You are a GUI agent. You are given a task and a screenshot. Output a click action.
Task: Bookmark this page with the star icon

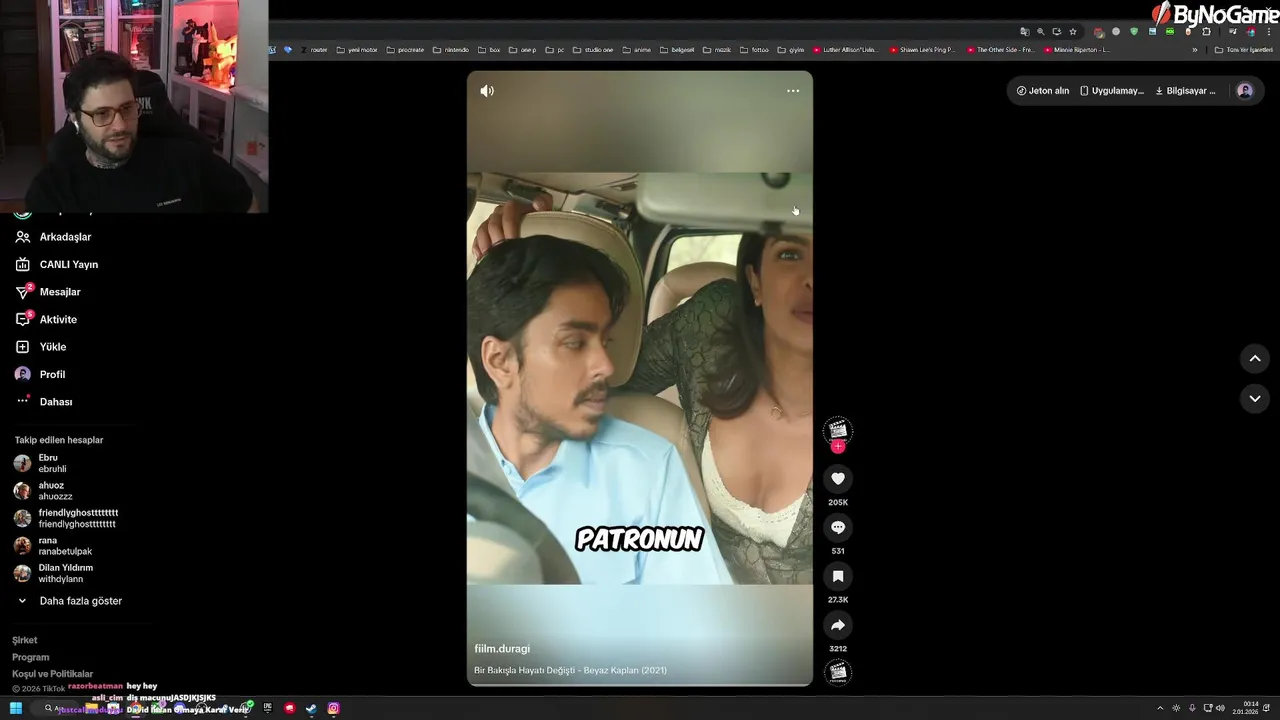[x=1073, y=32]
